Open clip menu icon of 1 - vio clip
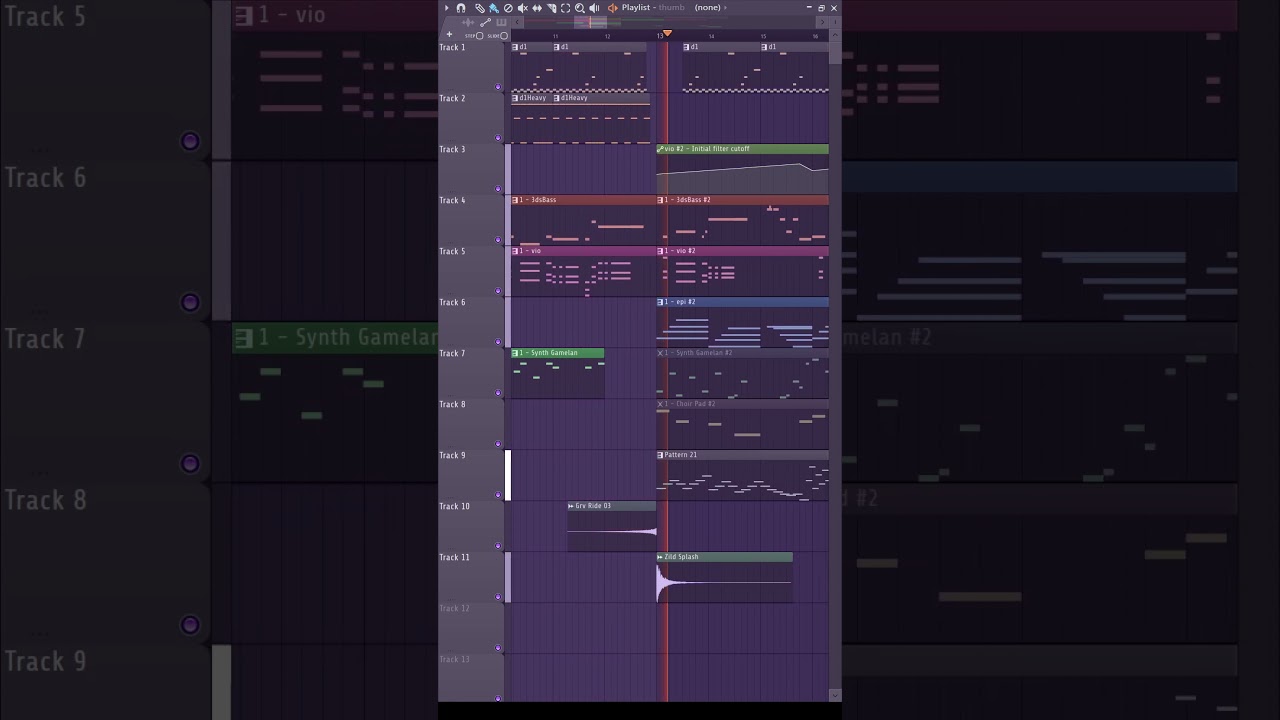1280x720 pixels. pos(515,251)
